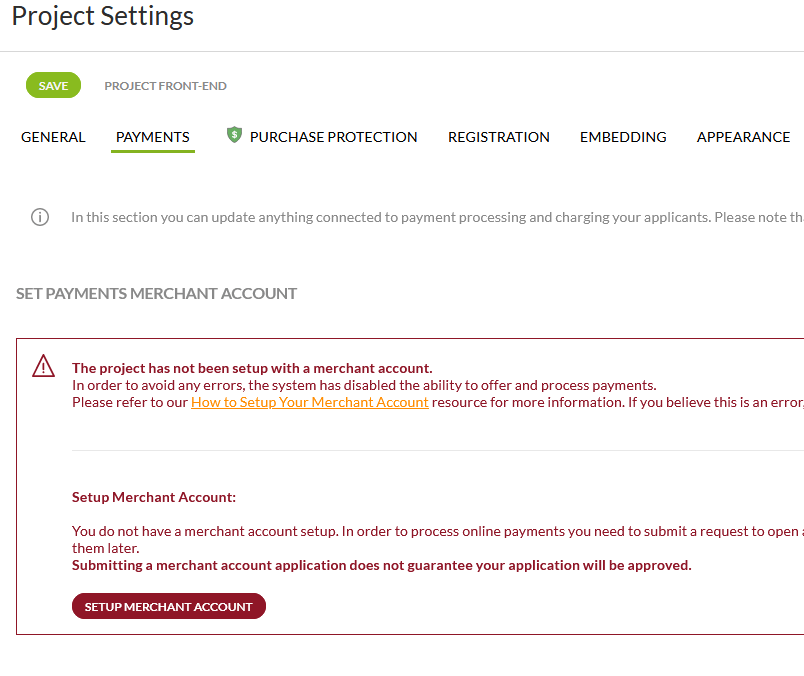This screenshot has width=804, height=676.
Task: Click the SETUP MERCHANT ACCOUNT button
Action: point(169,607)
